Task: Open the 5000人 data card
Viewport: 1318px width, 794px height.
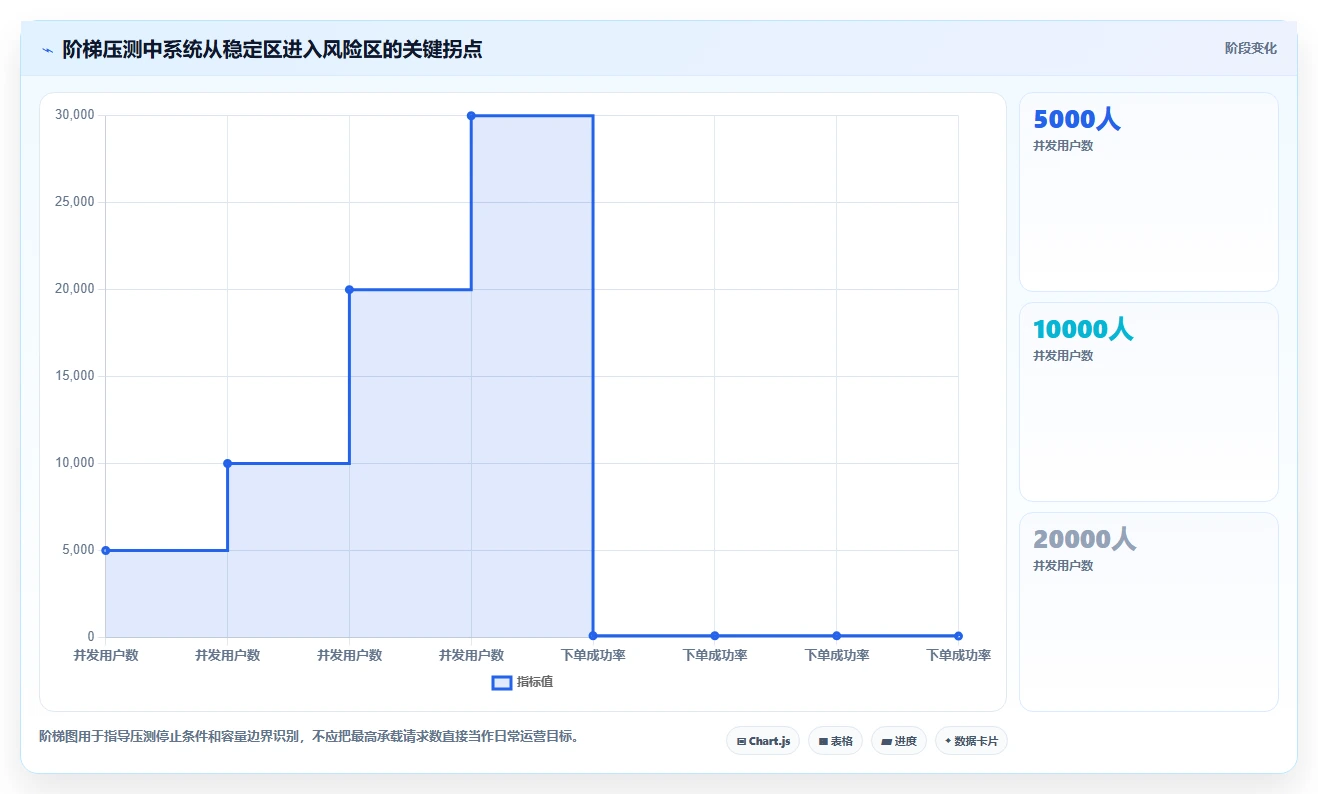Action: coord(1148,192)
